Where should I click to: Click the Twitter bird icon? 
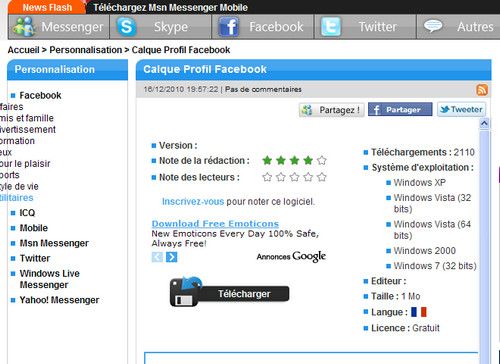(331, 27)
